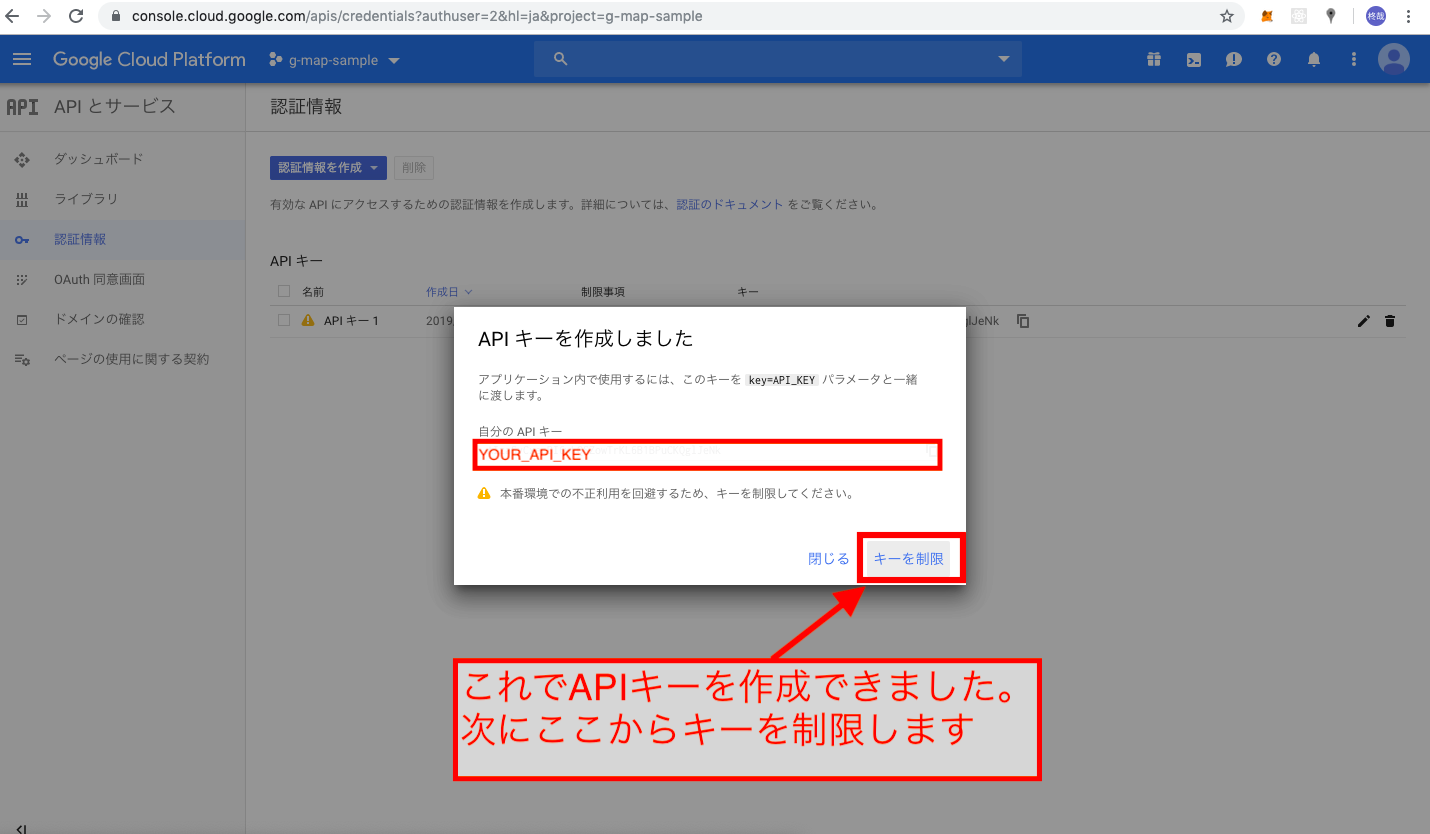Viewport: 1430px width, 834px height.
Task: Open Cloud Shell from the top bar
Action: [1193, 59]
